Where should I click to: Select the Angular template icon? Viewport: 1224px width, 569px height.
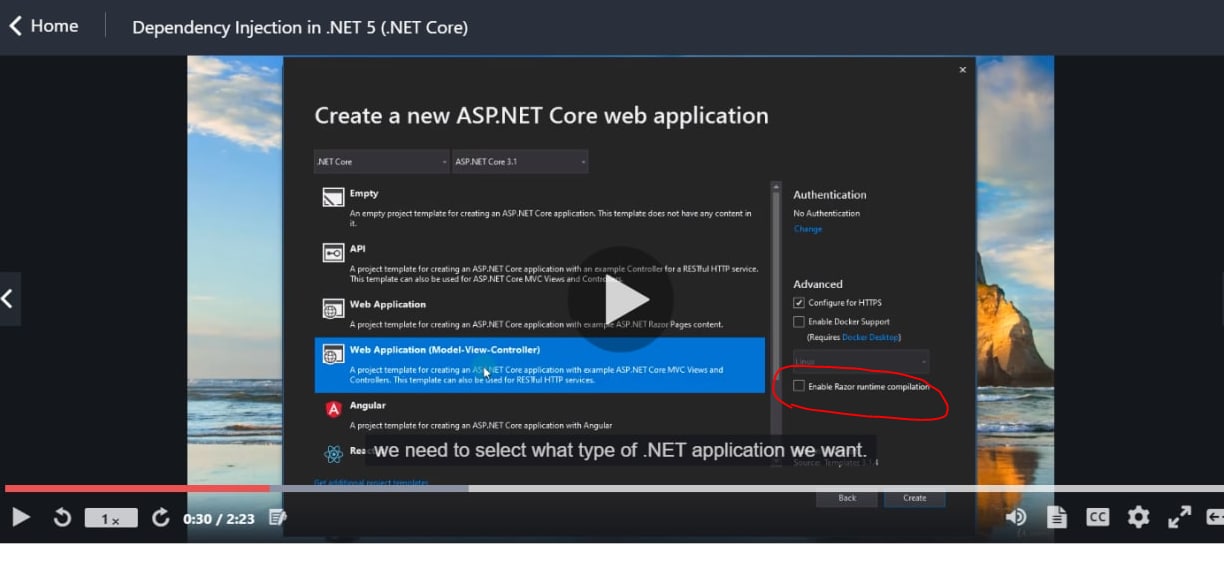tap(333, 409)
